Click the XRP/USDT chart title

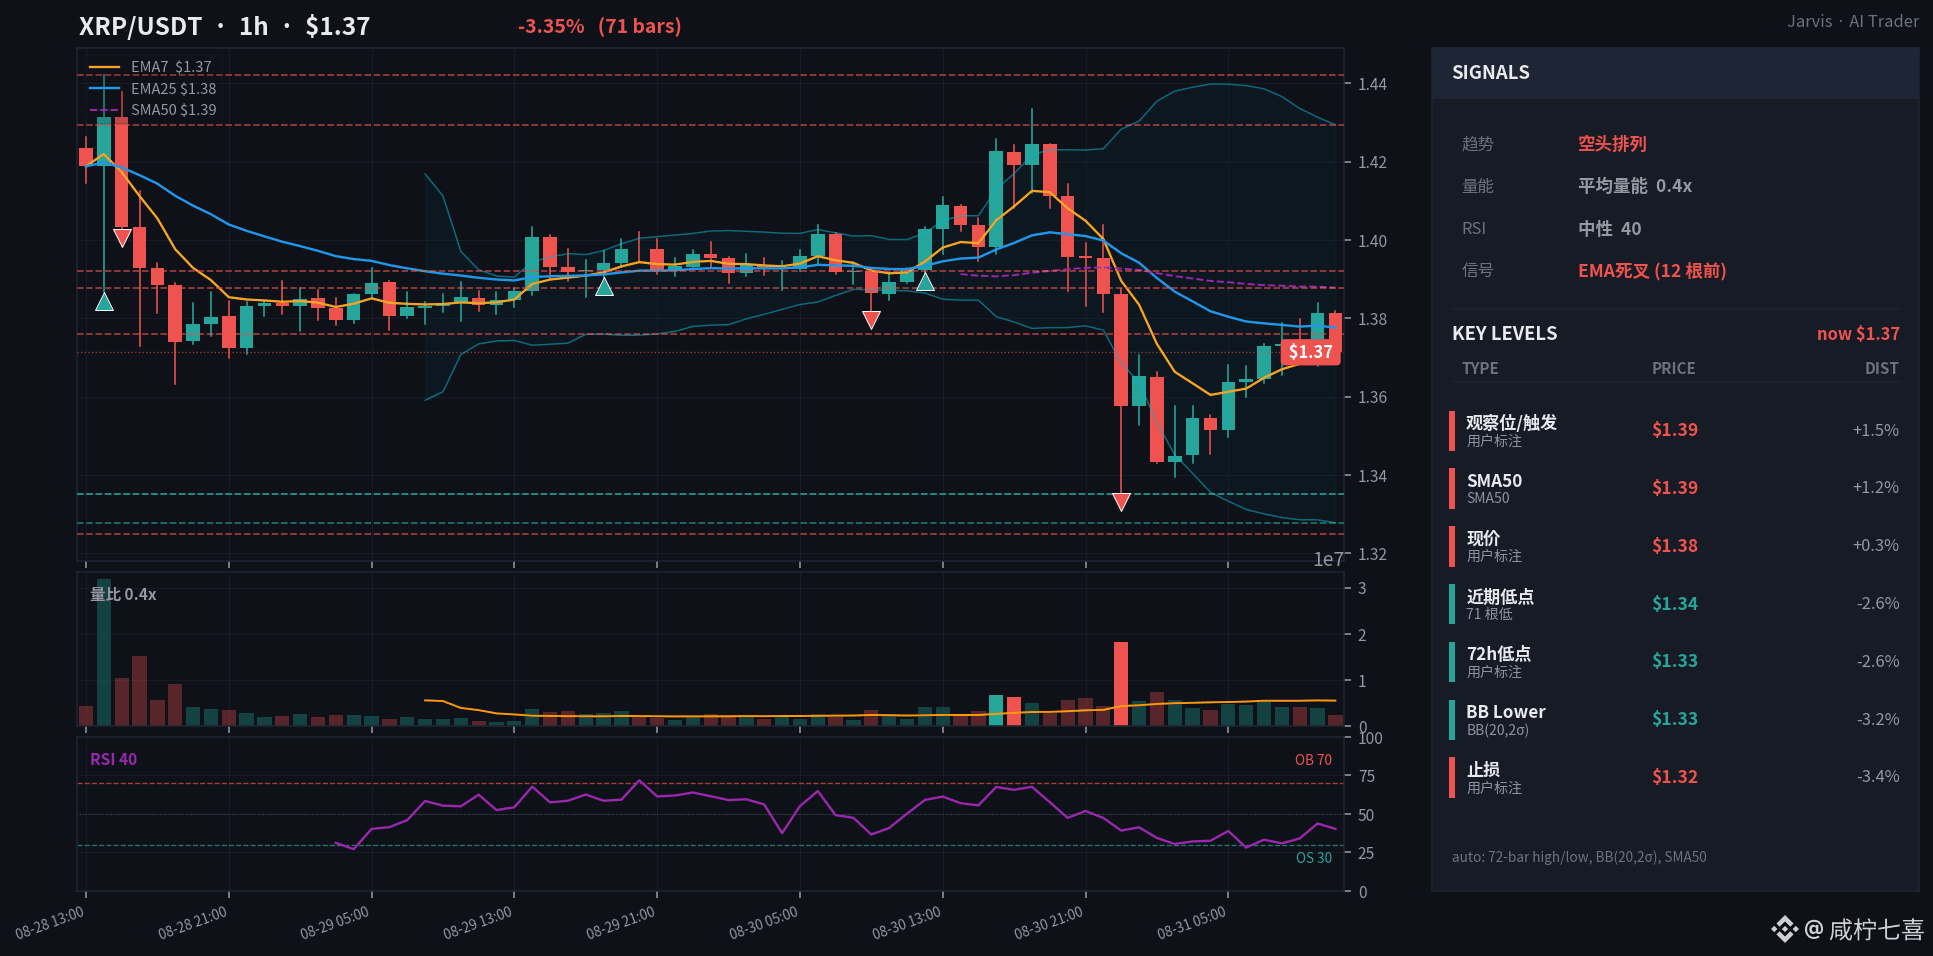click(224, 26)
